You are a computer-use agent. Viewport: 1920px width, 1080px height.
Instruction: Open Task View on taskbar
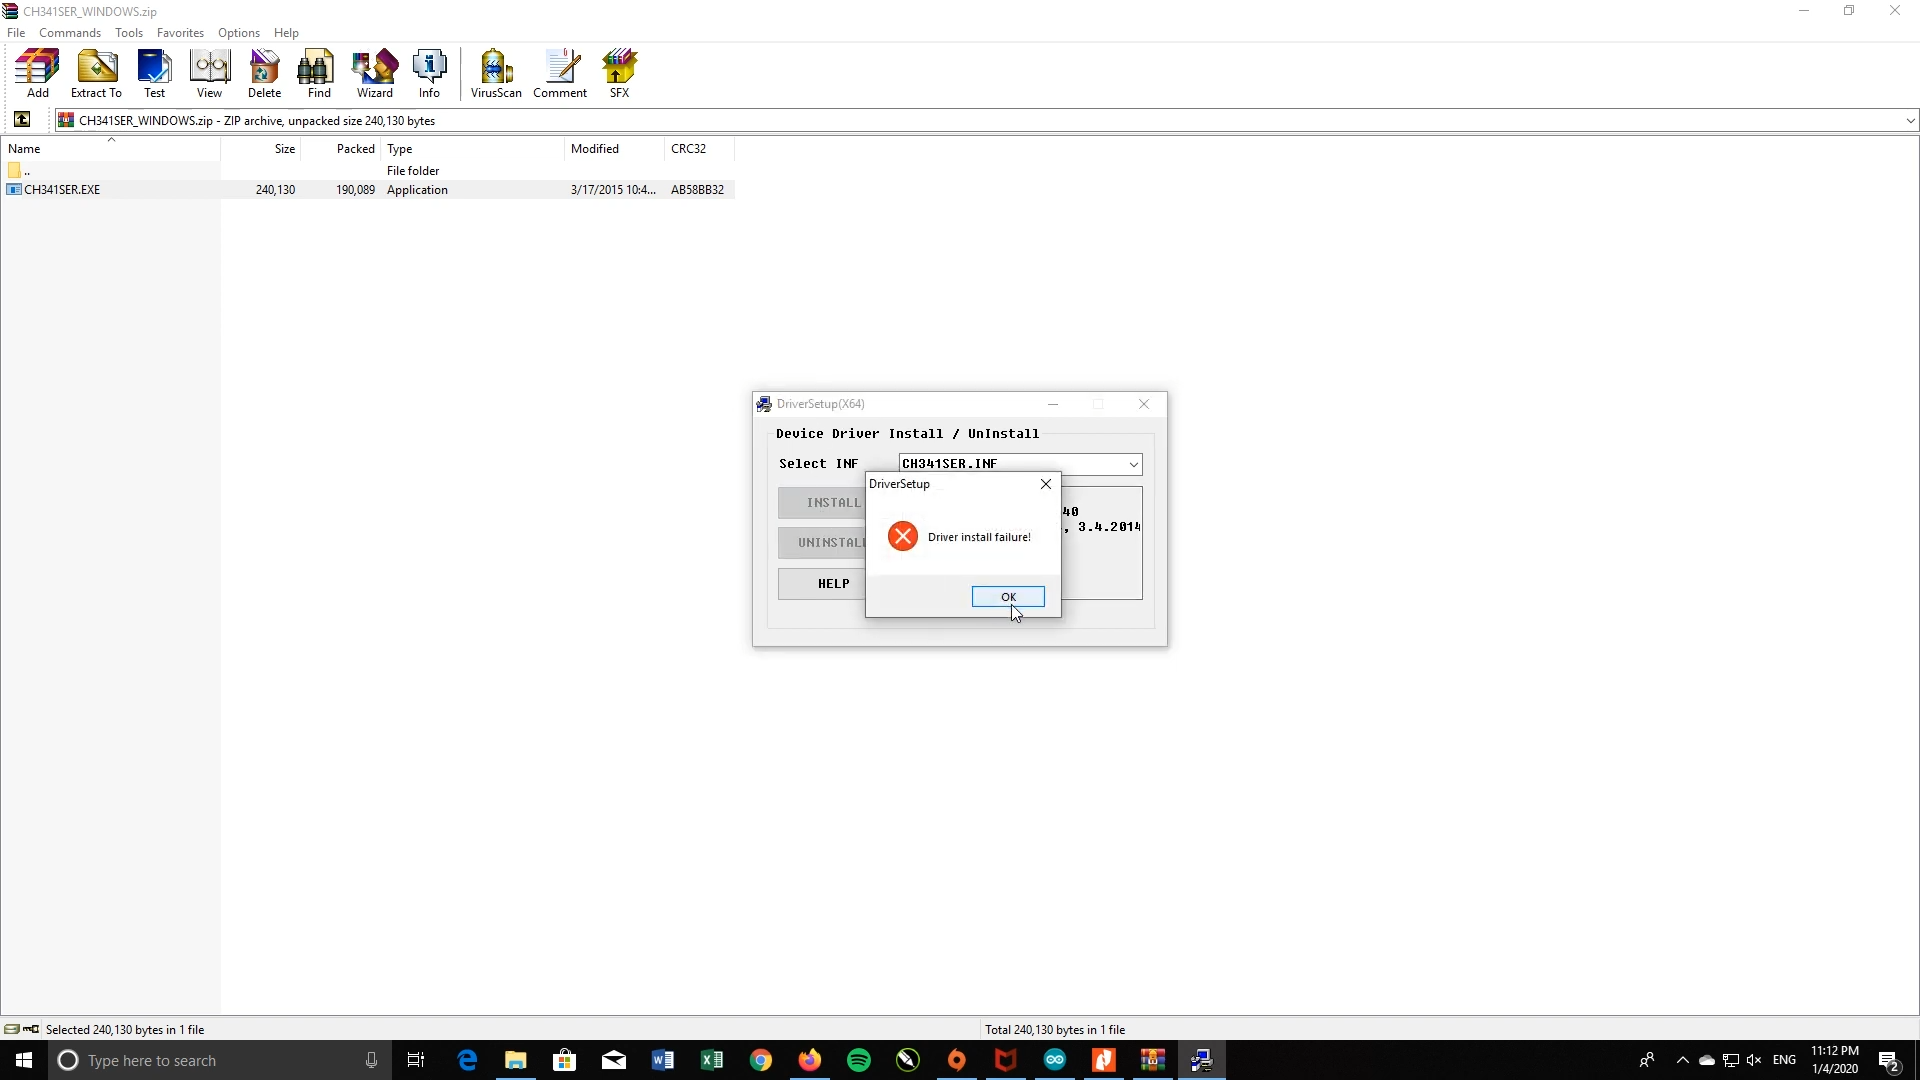pos(416,1060)
